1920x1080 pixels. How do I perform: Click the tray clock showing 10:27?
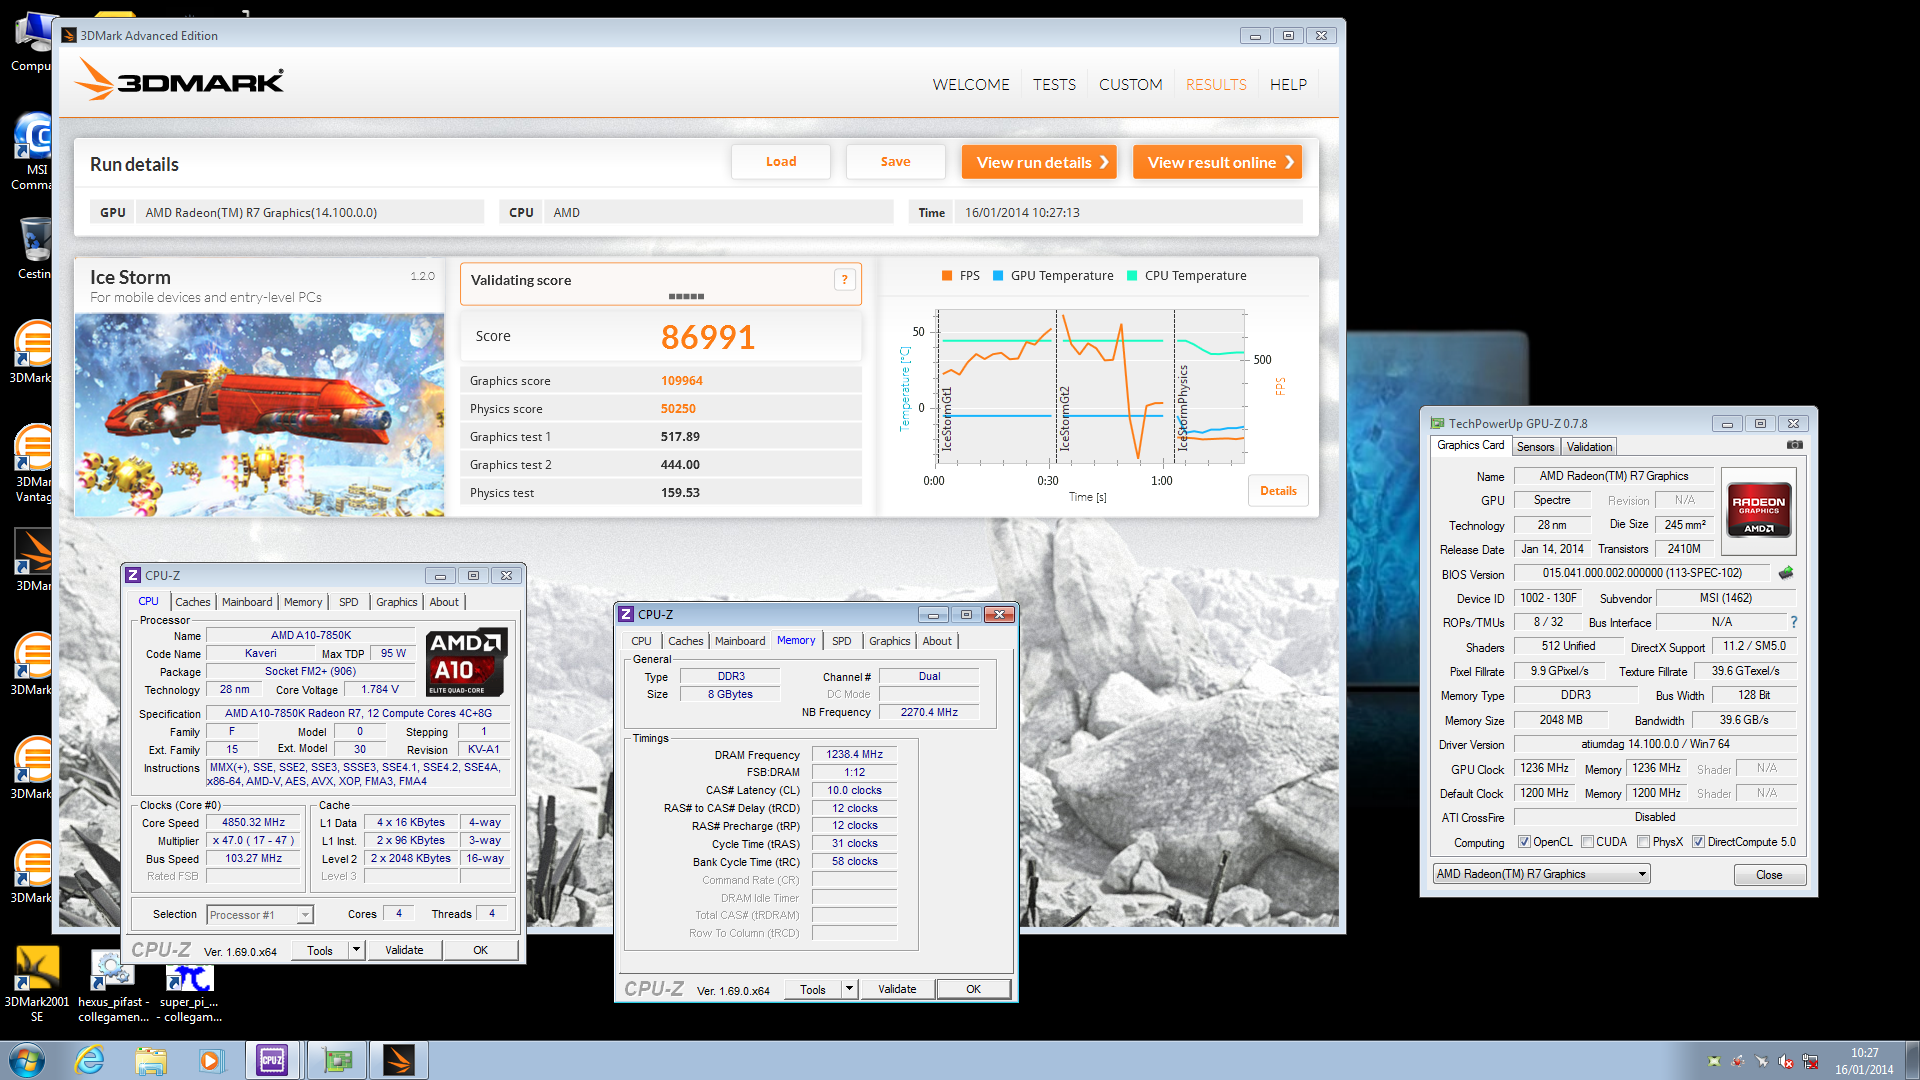tap(1864, 1061)
